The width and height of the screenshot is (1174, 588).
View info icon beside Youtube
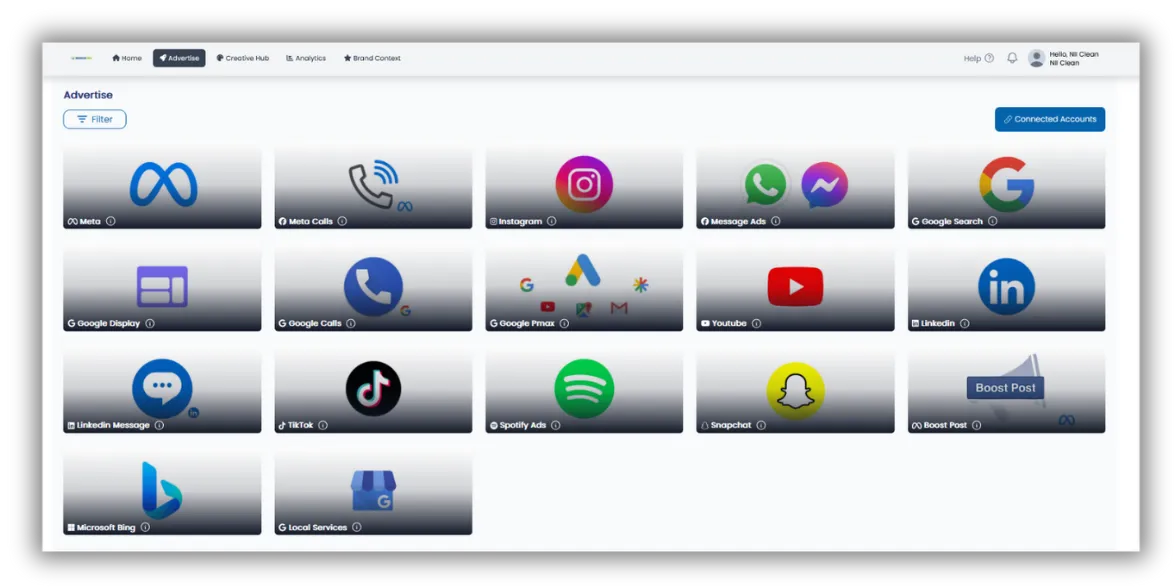pos(756,324)
